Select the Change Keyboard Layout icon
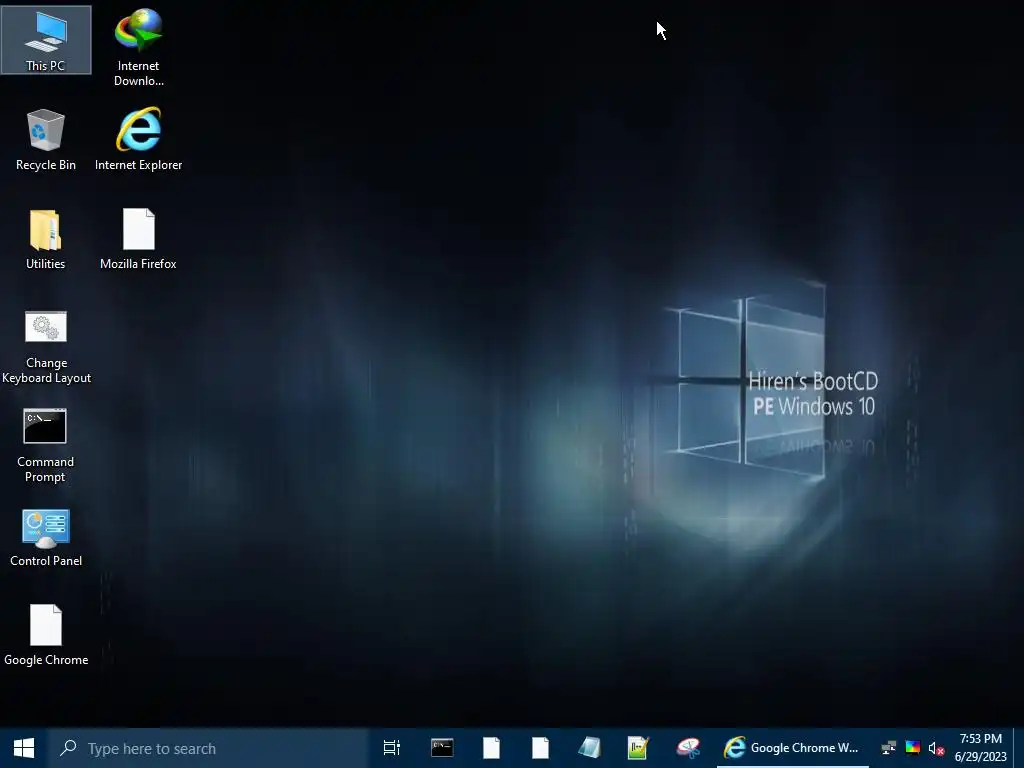Screen dimensions: 1024x768 (46, 347)
